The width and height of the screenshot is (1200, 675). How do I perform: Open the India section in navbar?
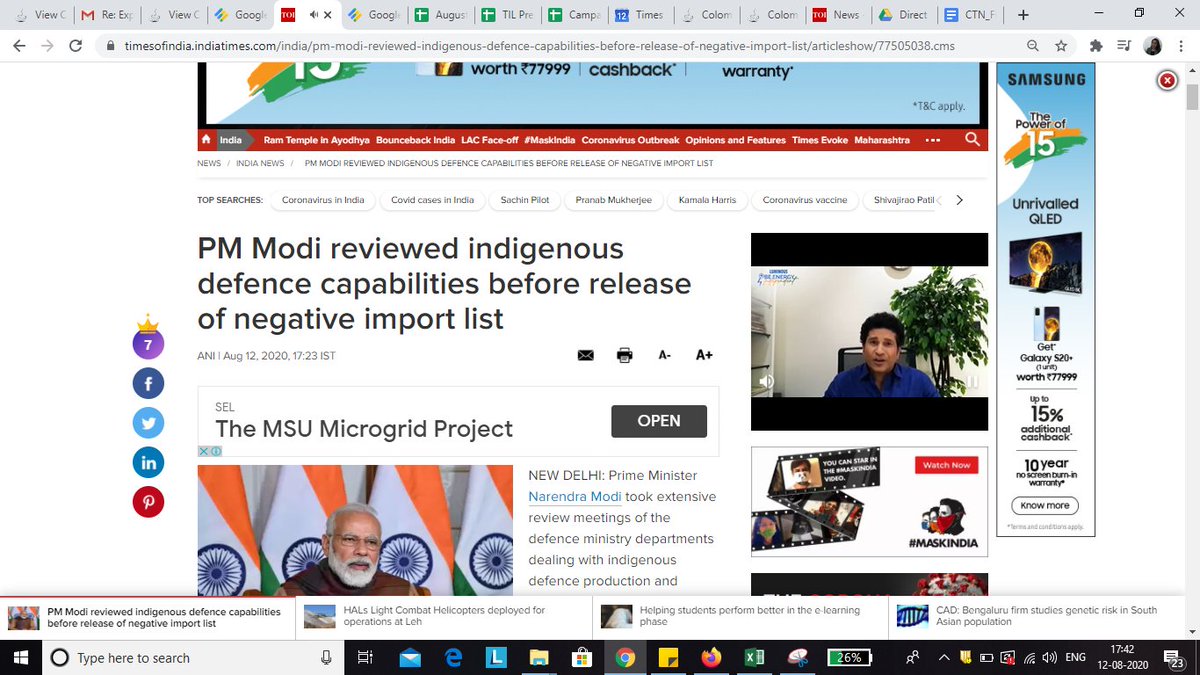coord(231,140)
